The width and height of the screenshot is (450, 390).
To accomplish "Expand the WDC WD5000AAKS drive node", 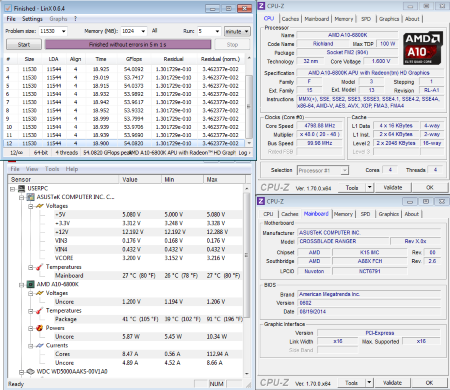I will pyautogui.click(x=21, y=372).
